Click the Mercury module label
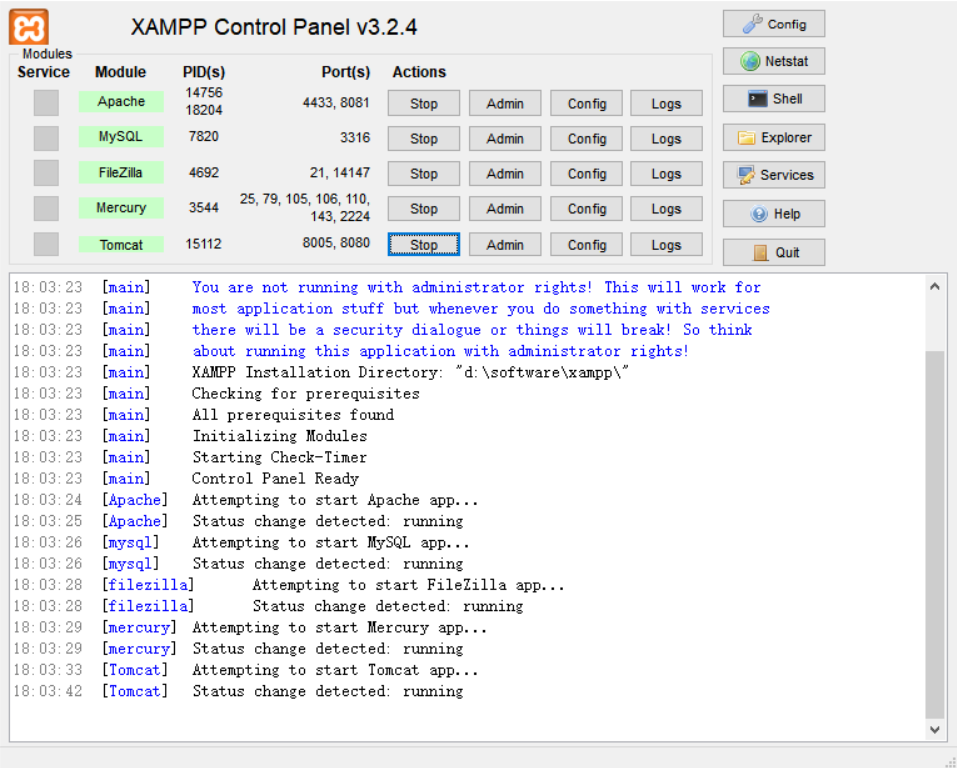Screen dimensions: 957x768 click(x=121, y=208)
